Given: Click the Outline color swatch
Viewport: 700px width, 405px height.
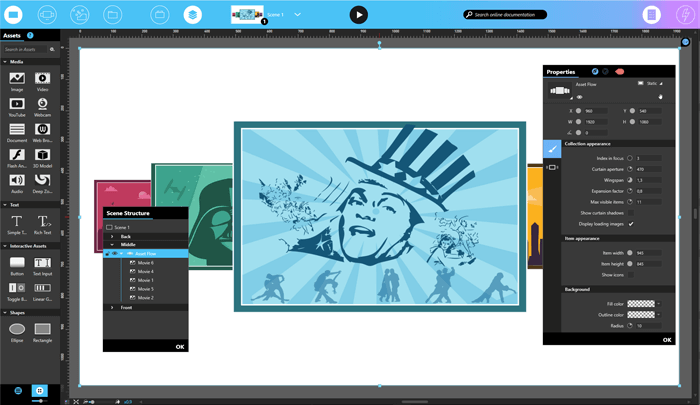Looking at the screenshot, I should click(641, 315).
